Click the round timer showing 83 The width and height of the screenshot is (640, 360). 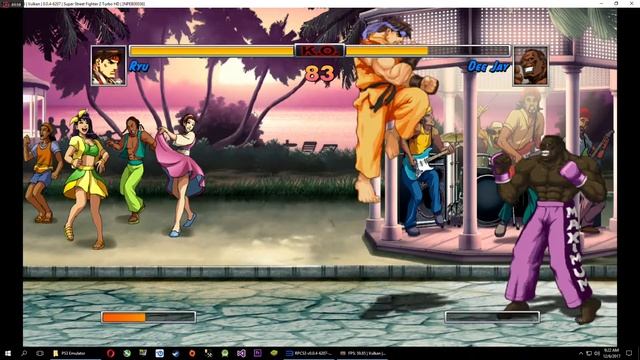click(320, 73)
